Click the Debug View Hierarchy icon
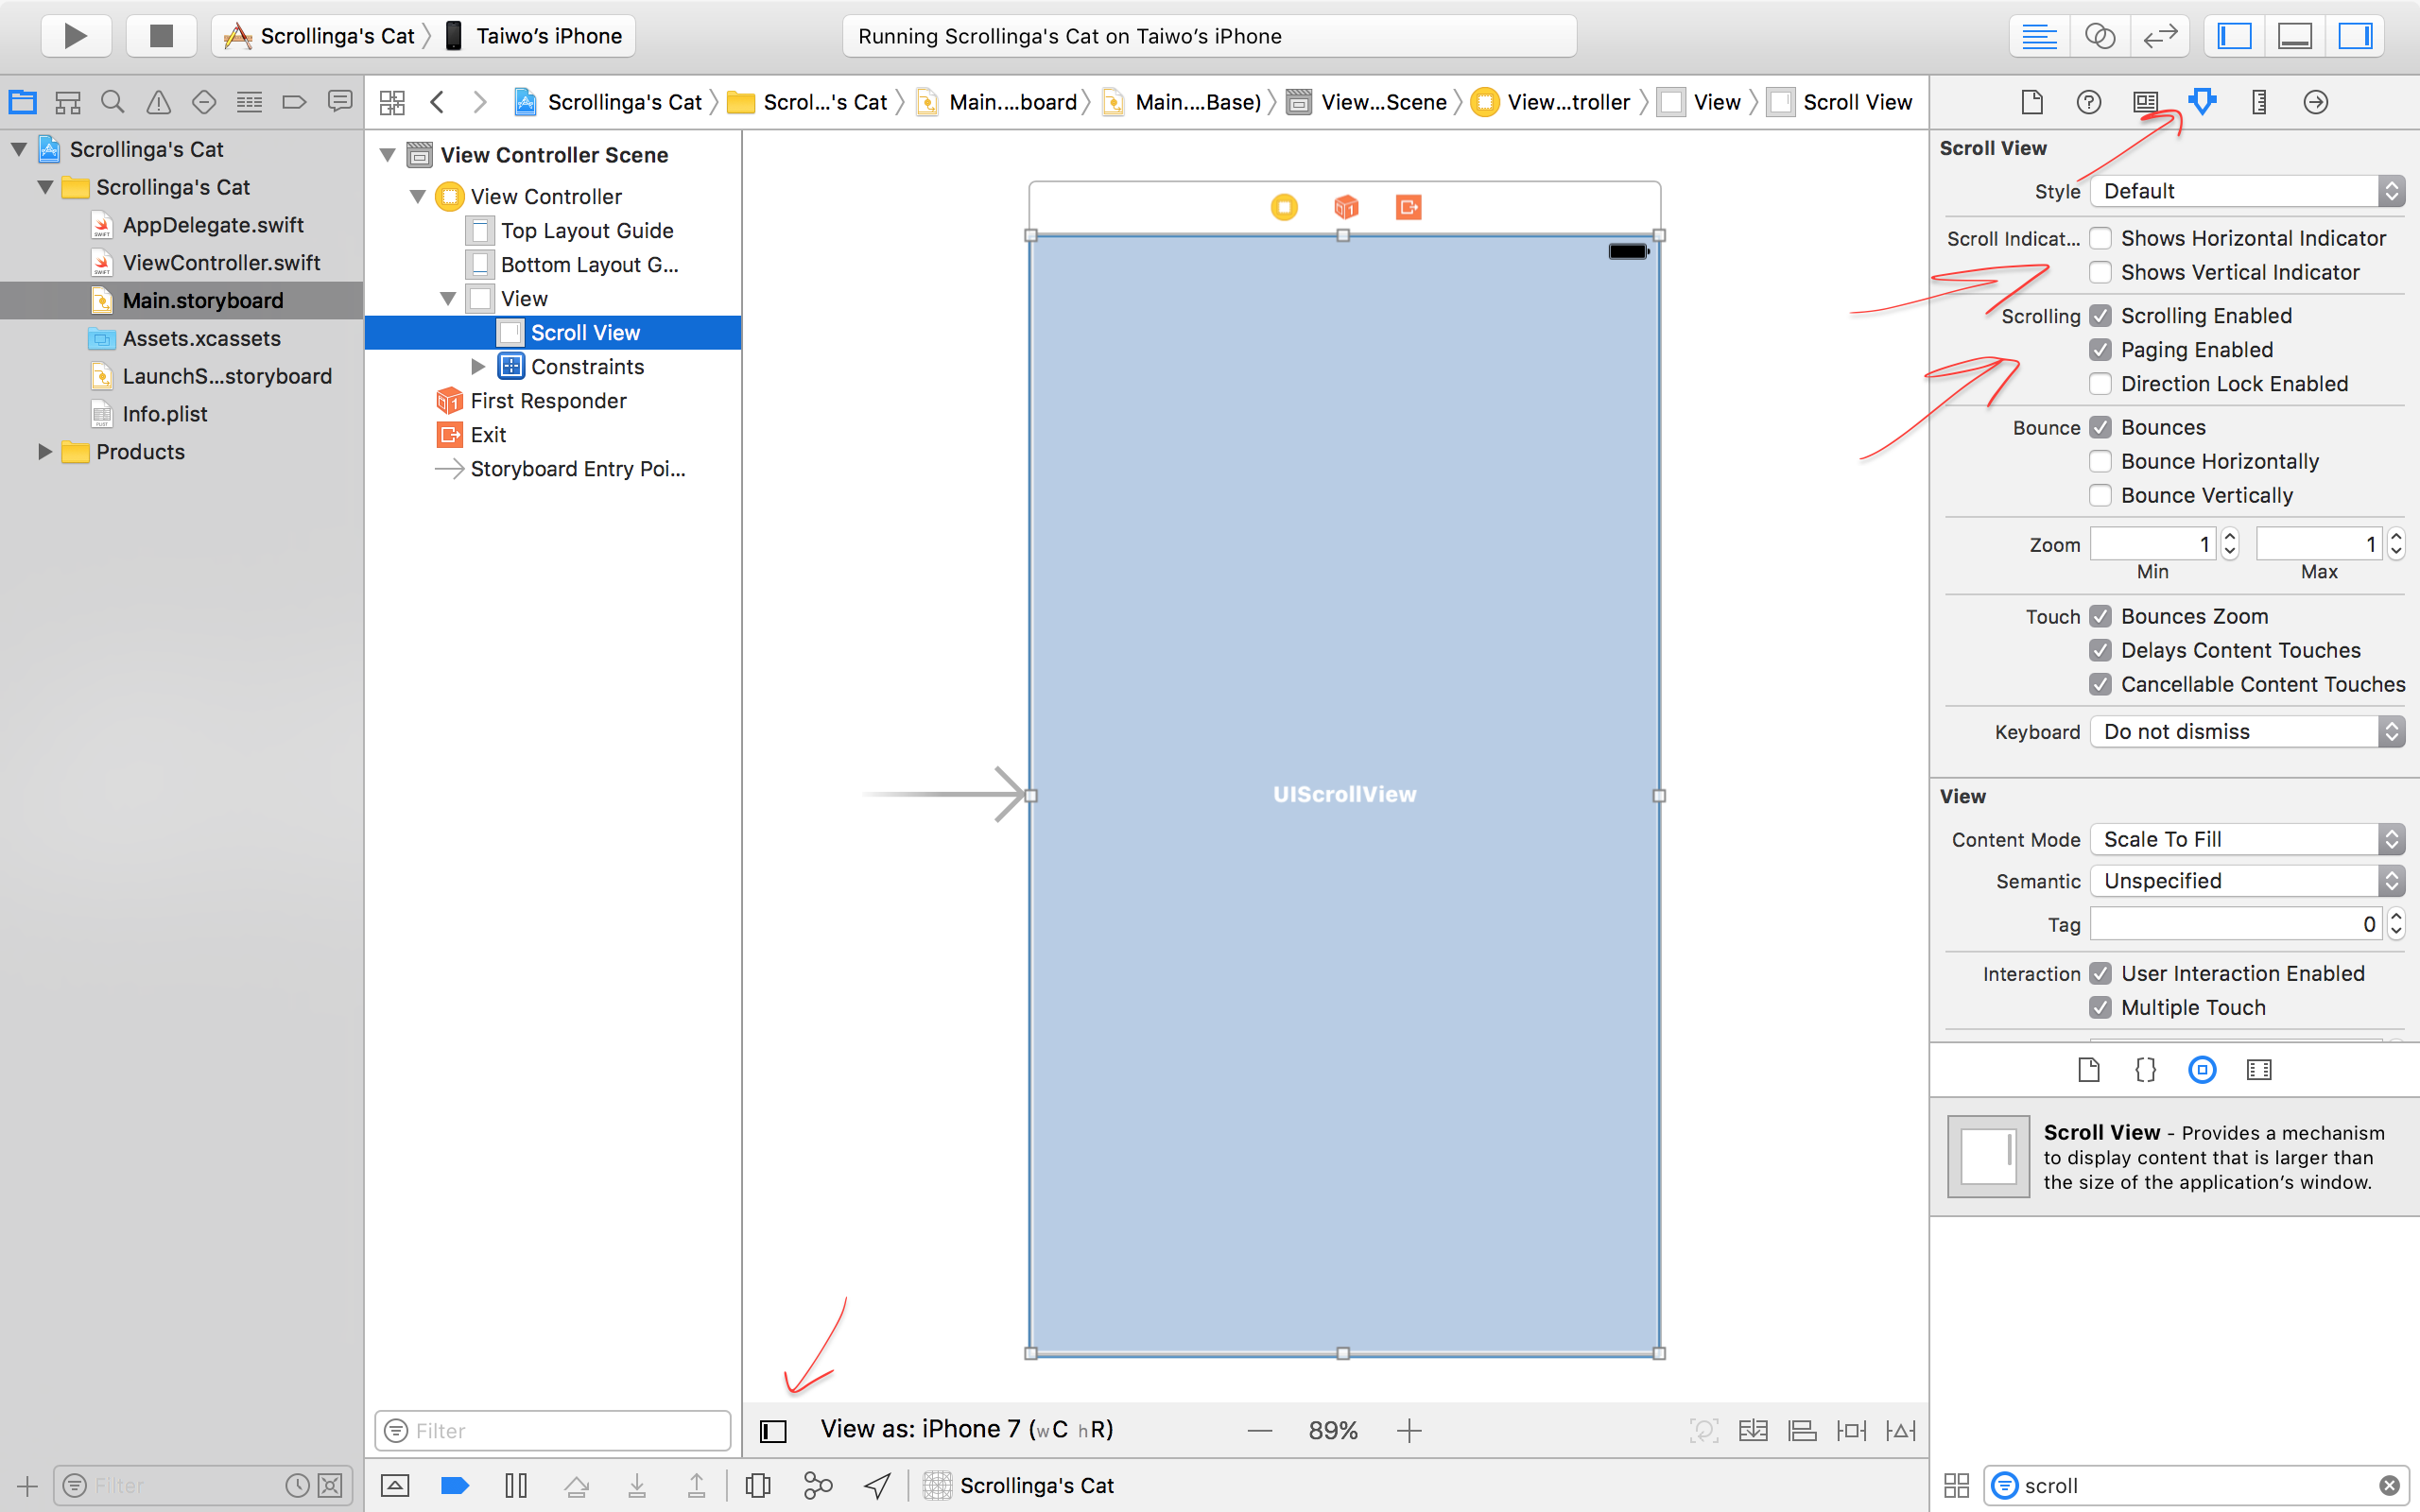This screenshot has height=1512, width=2420. tap(757, 1485)
